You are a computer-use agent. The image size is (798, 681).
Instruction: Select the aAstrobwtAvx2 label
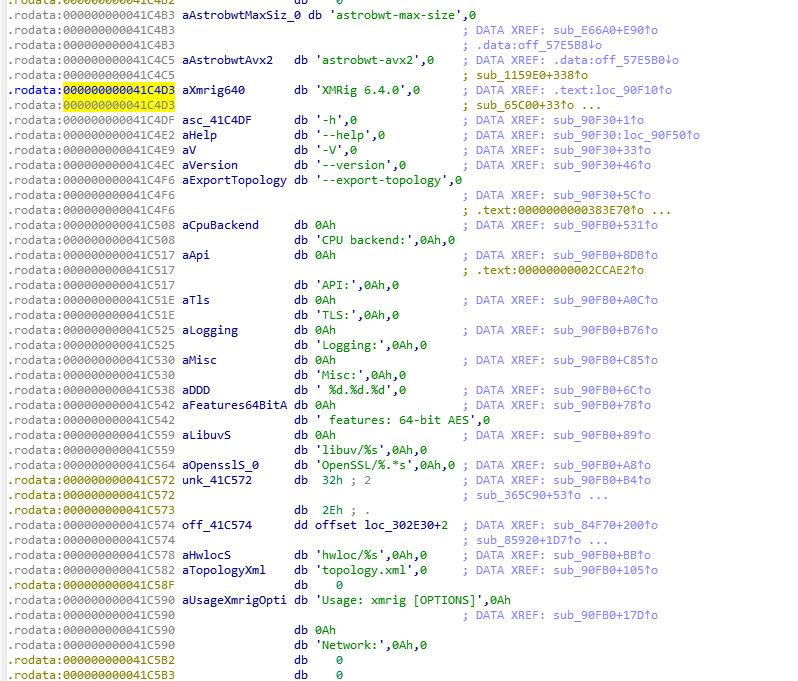(227, 60)
